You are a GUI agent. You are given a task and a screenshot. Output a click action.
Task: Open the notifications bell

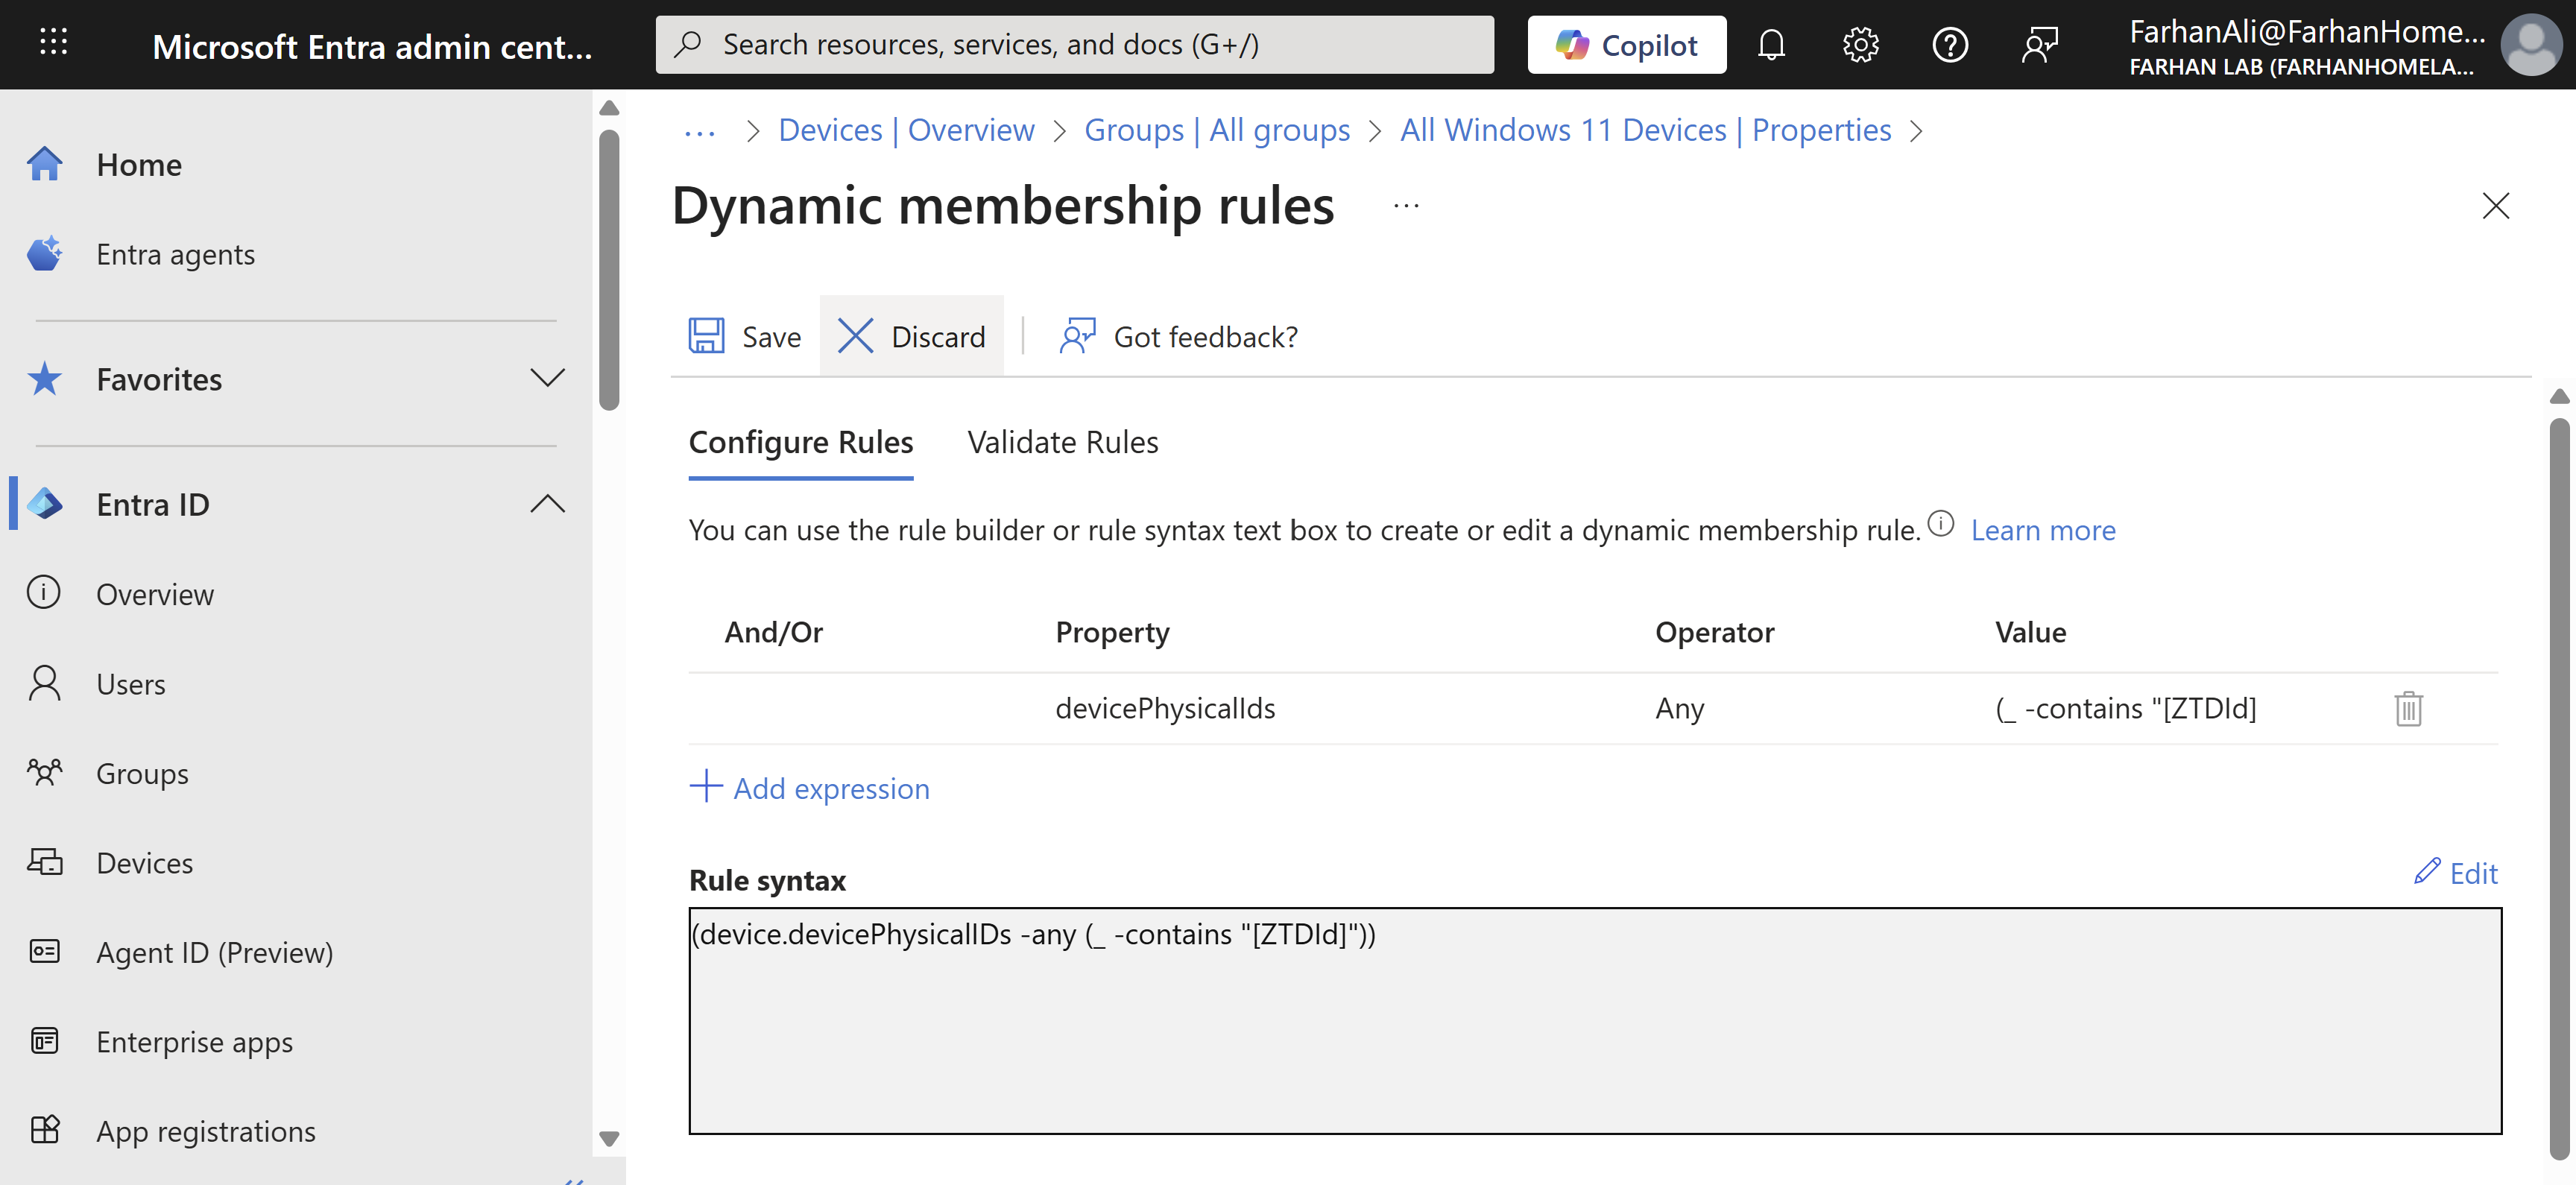[x=1770, y=45]
